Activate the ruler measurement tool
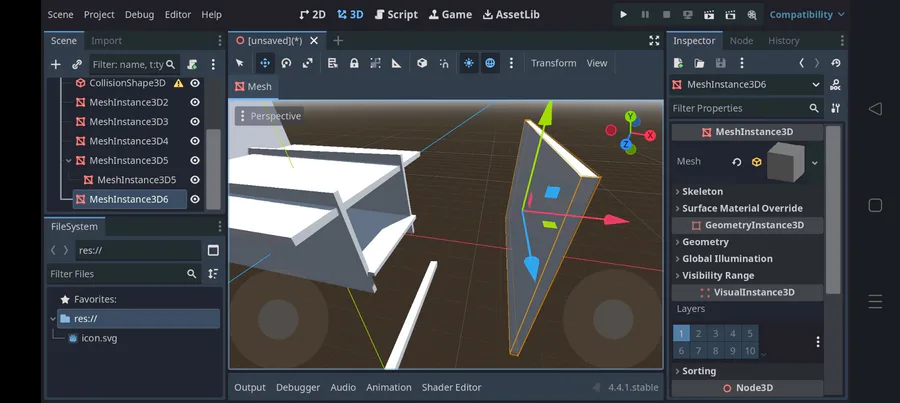The height and width of the screenshot is (403, 900). coord(397,63)
